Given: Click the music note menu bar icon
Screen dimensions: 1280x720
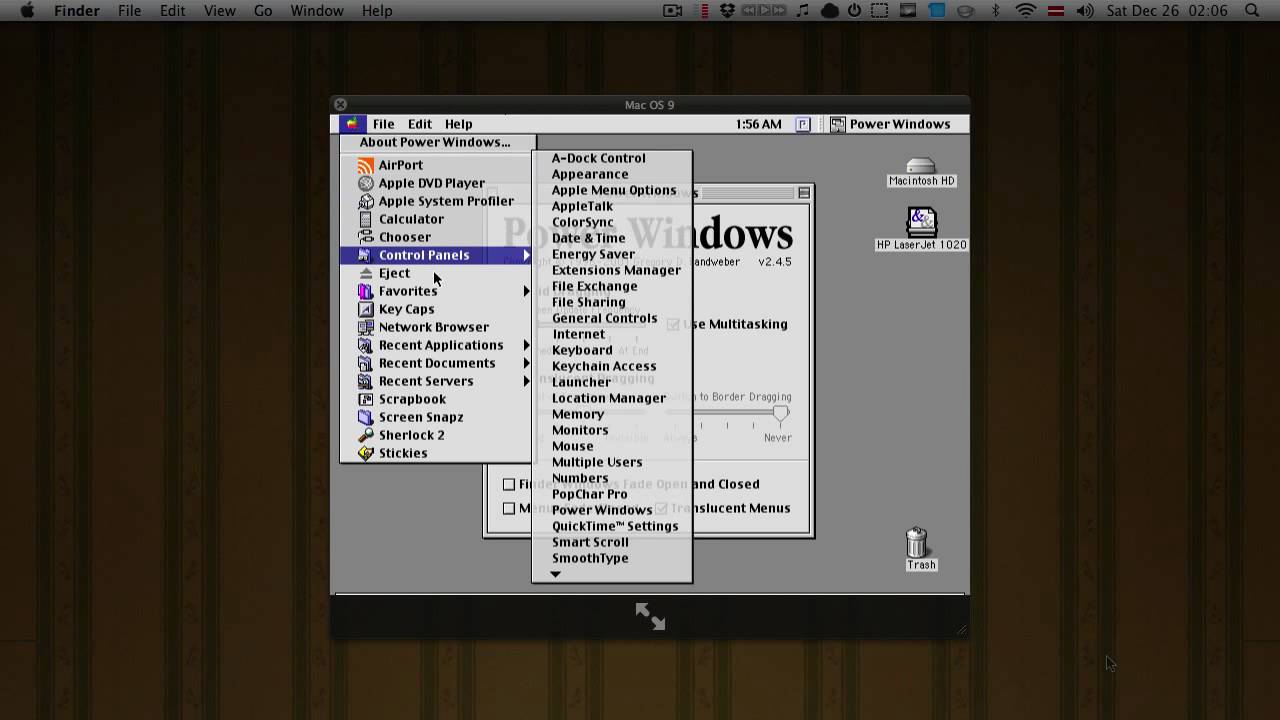Looking at the screenshot, I should [803, 11].
